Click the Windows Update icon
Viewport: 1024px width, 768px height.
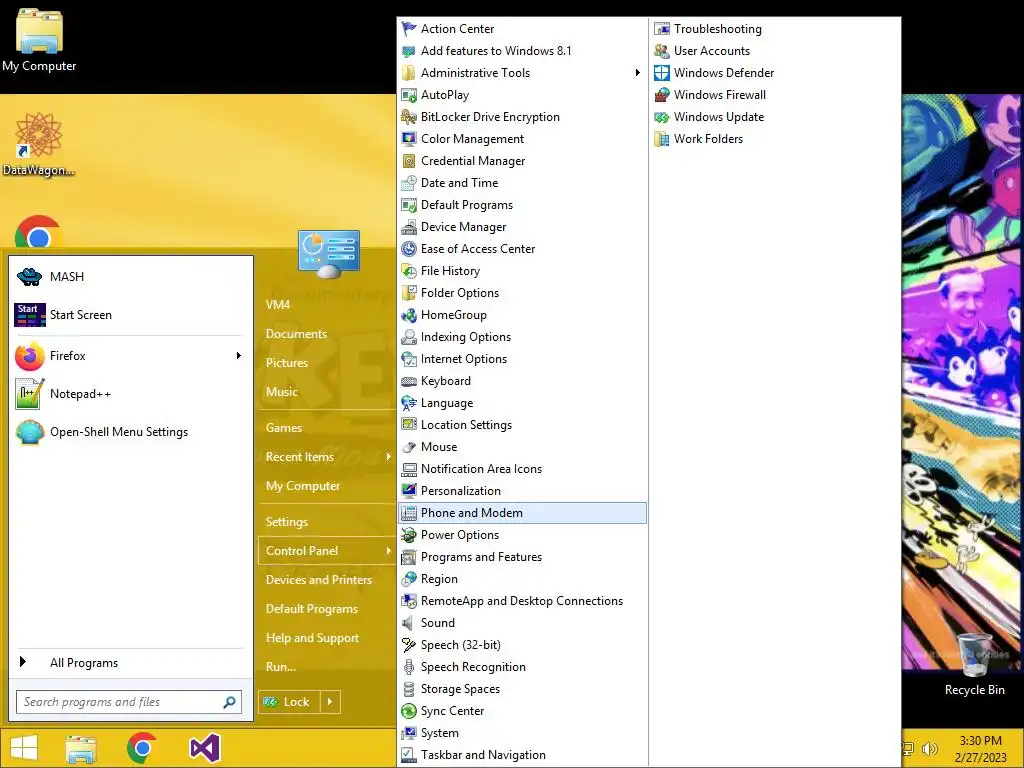662,117
